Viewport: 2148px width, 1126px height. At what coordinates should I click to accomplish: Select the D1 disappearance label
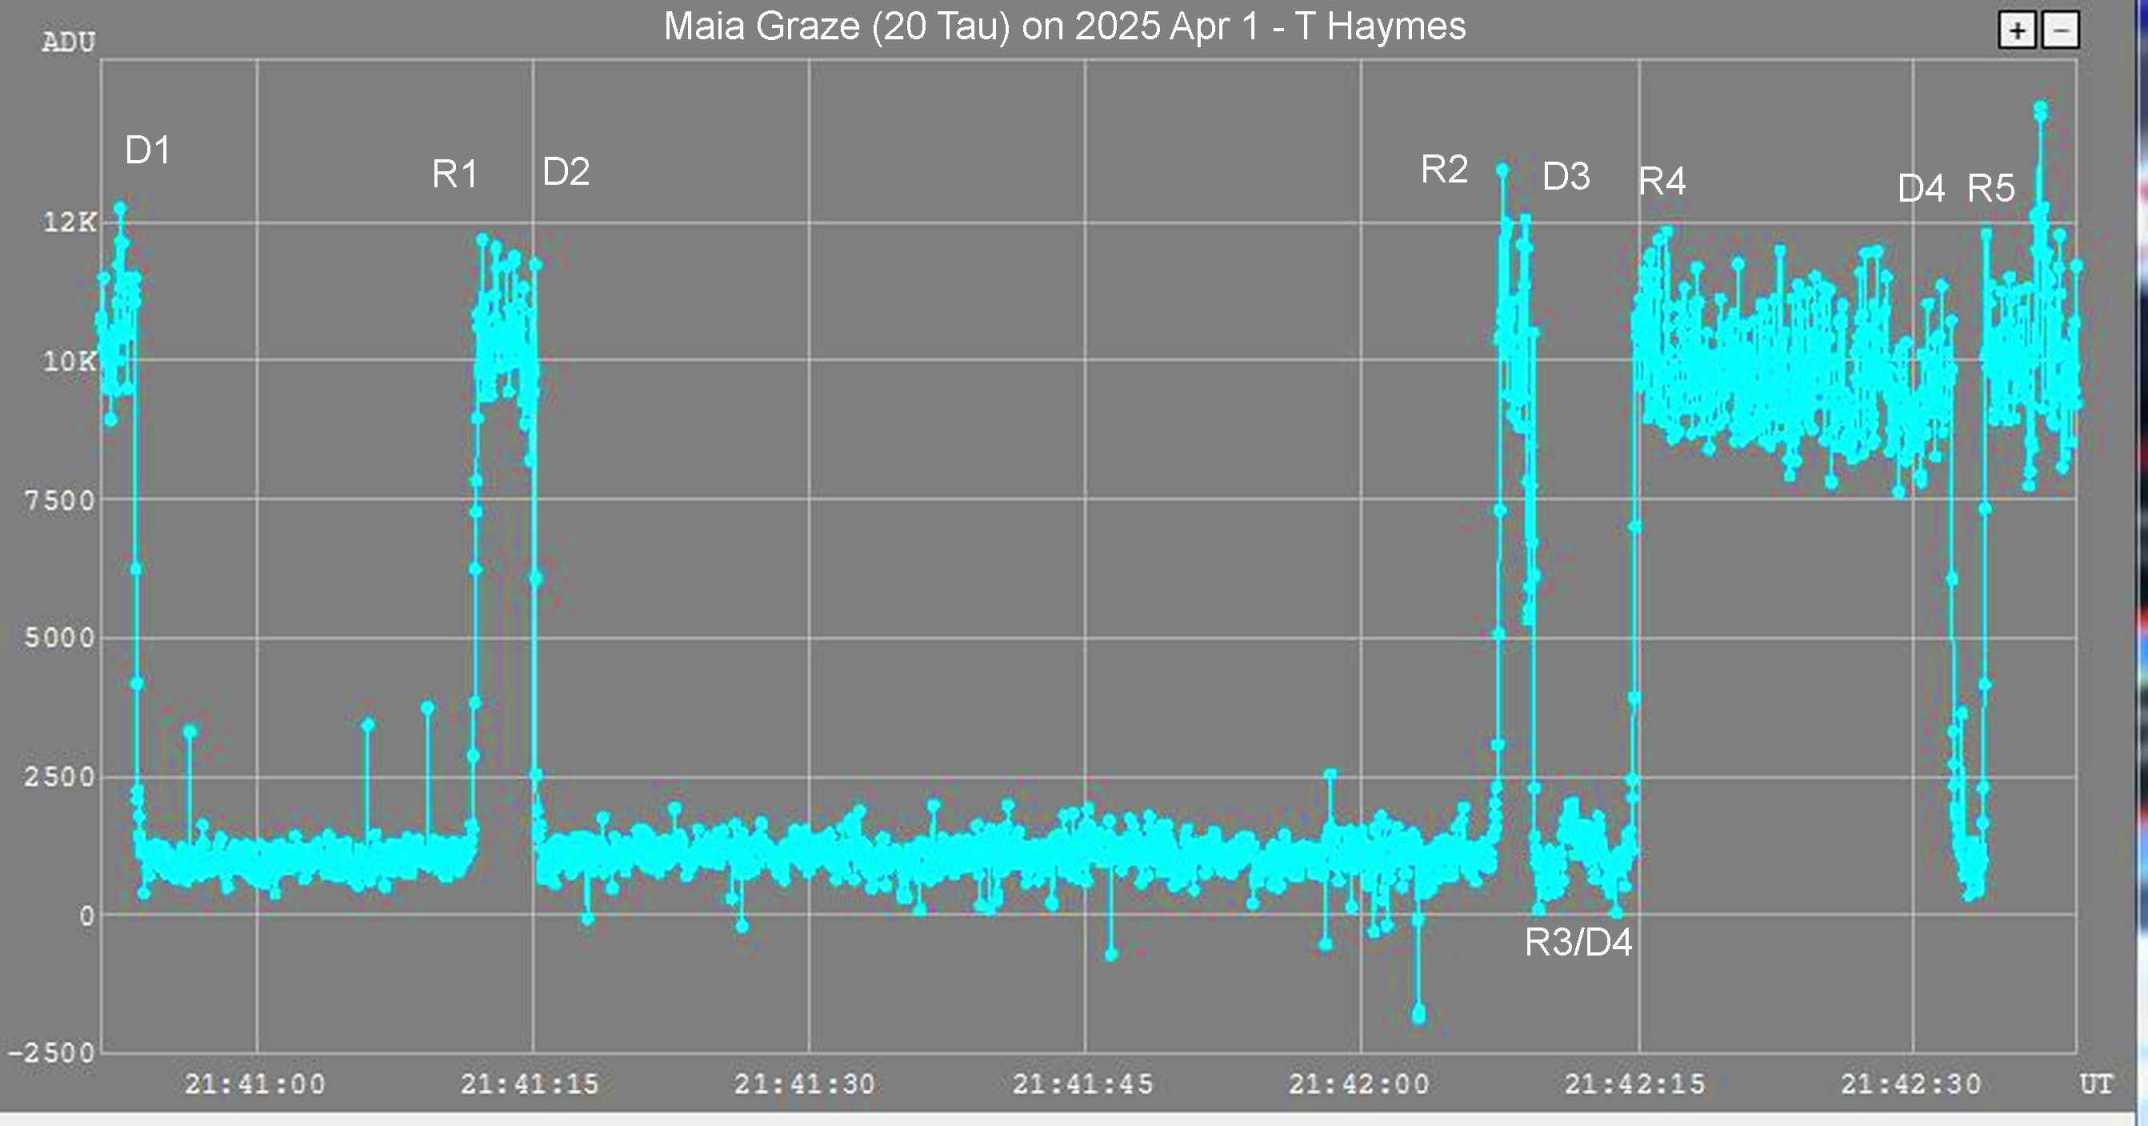coord(147,151)
